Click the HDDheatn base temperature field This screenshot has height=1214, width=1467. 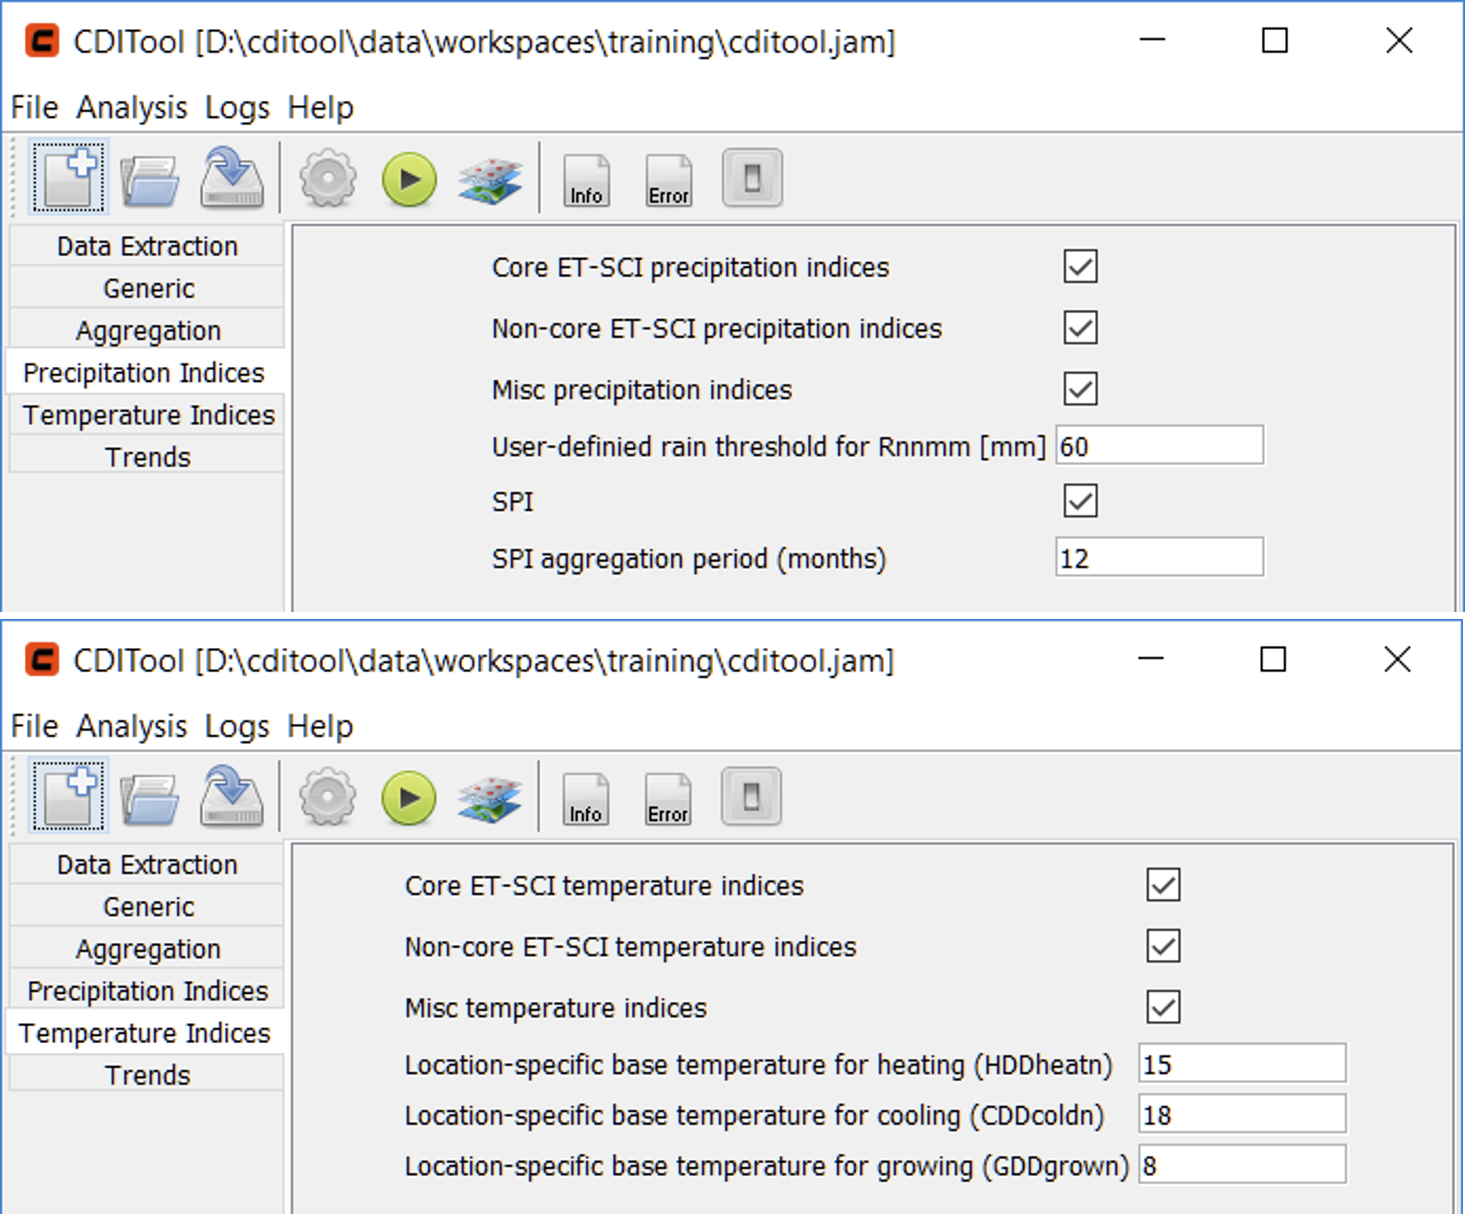pos(1242,1064)
